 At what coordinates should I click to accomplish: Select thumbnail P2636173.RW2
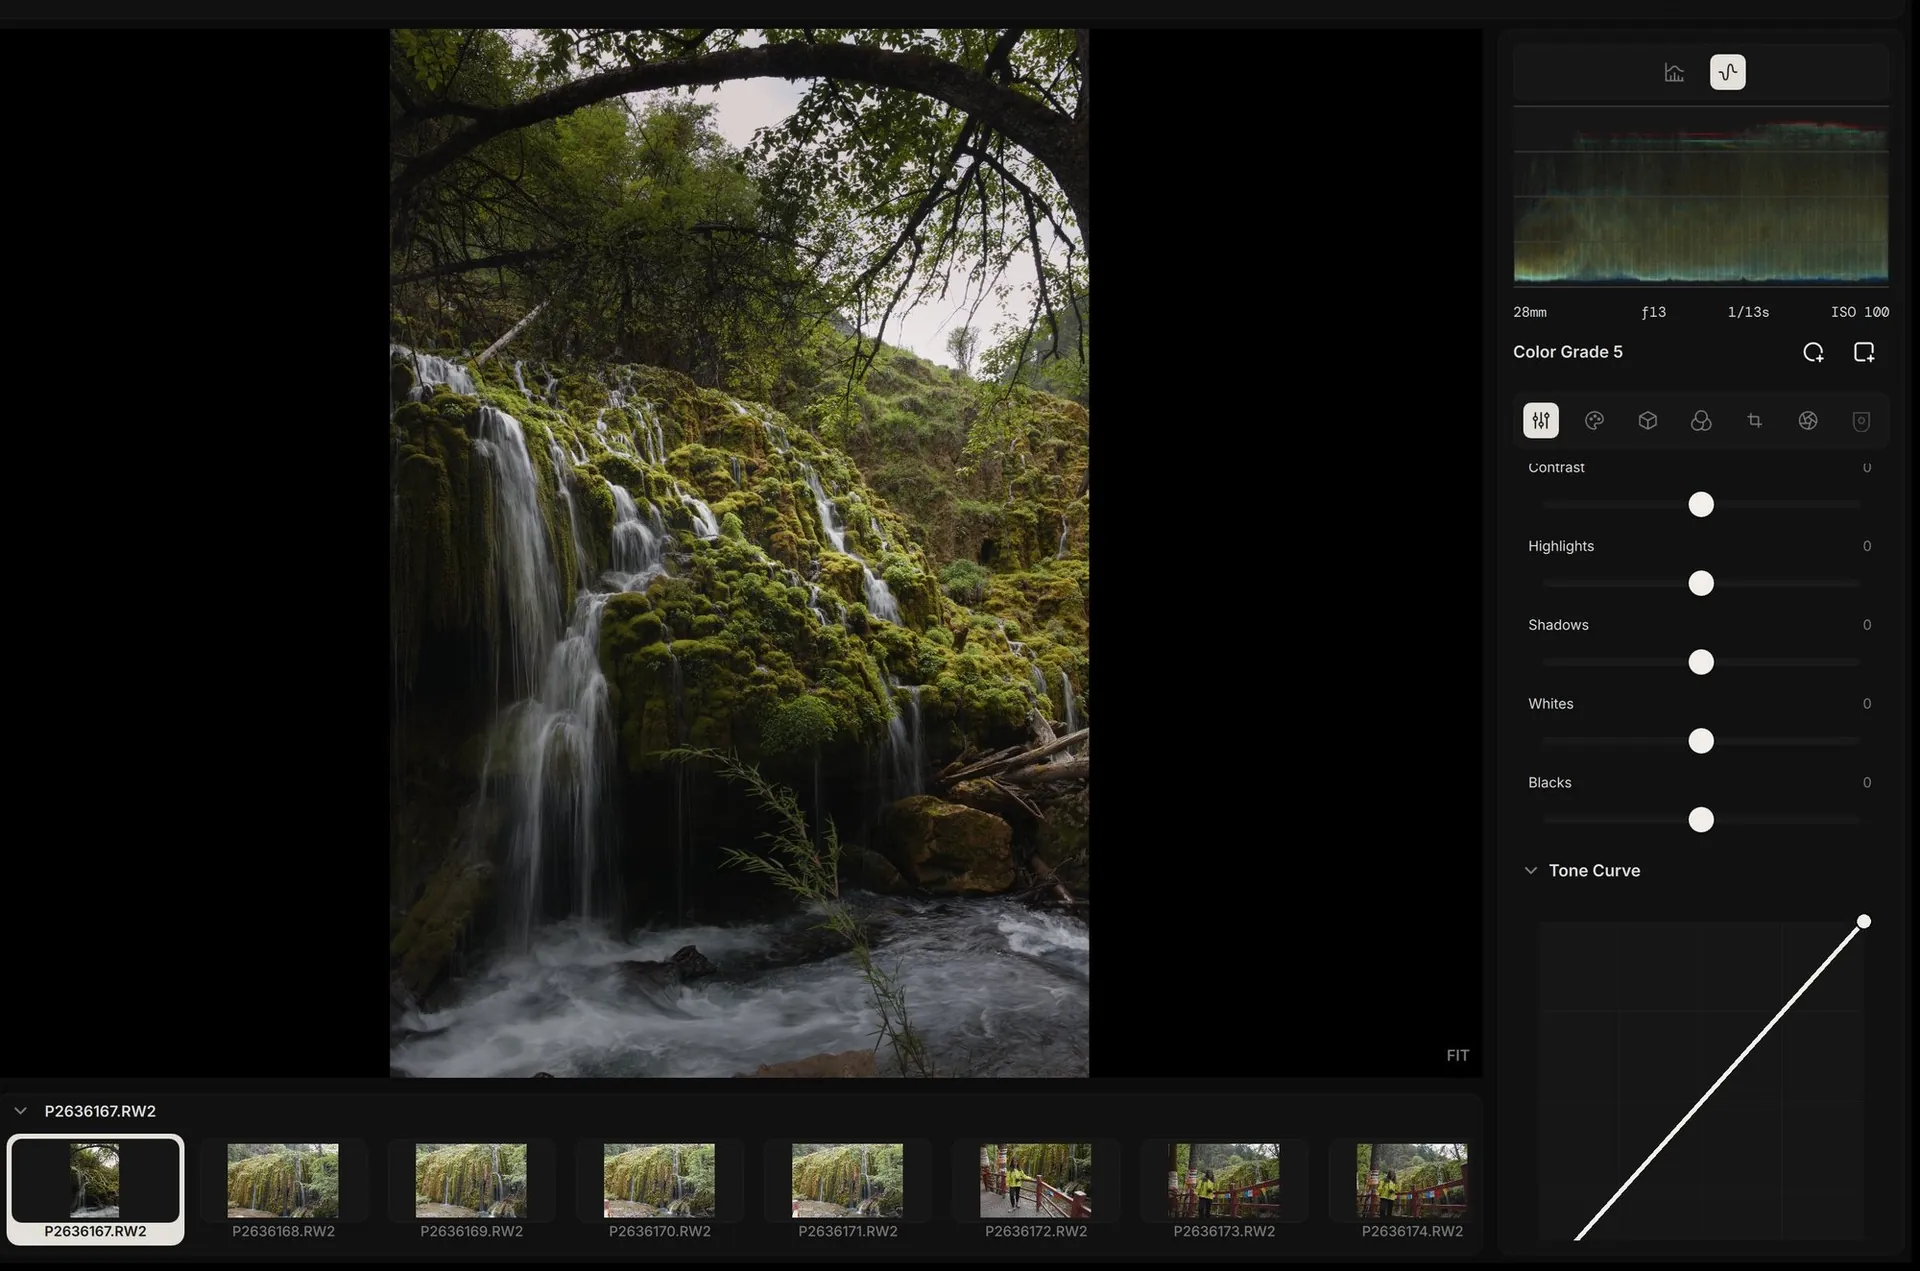tap(1224, 1190)
